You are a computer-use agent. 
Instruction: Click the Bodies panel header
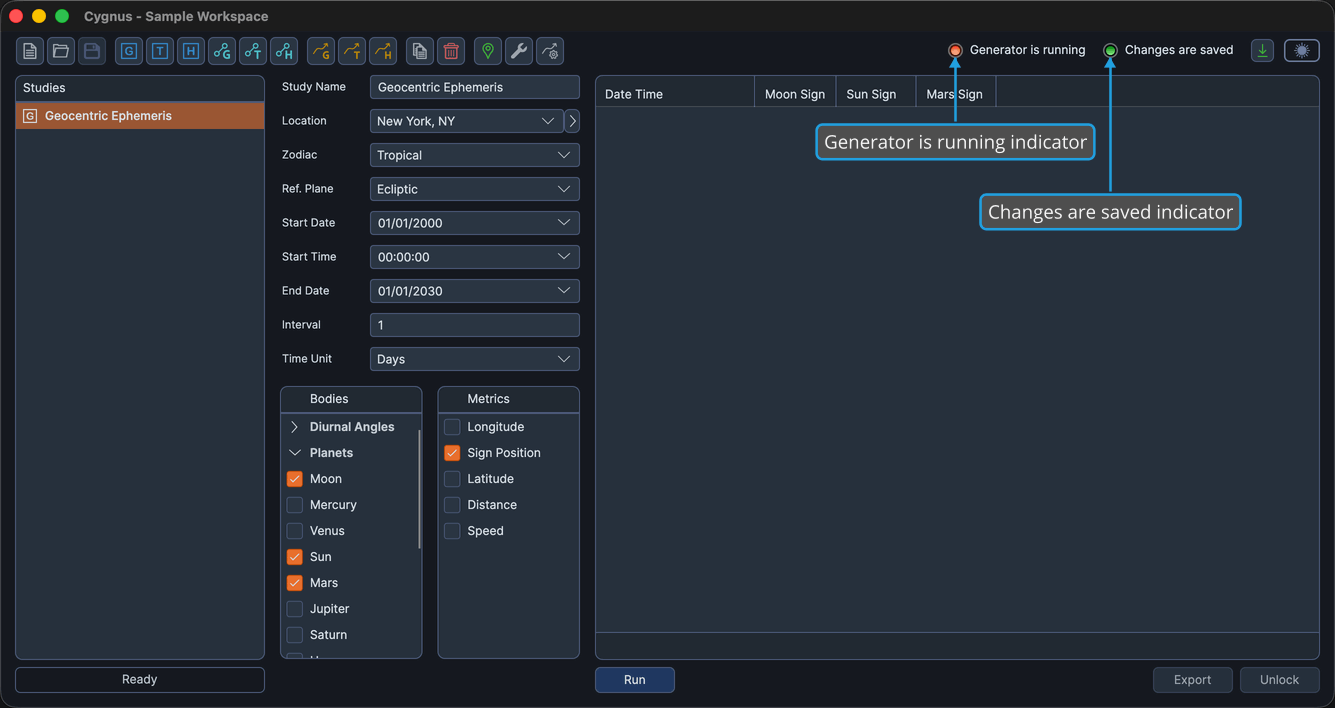[351, 399]
